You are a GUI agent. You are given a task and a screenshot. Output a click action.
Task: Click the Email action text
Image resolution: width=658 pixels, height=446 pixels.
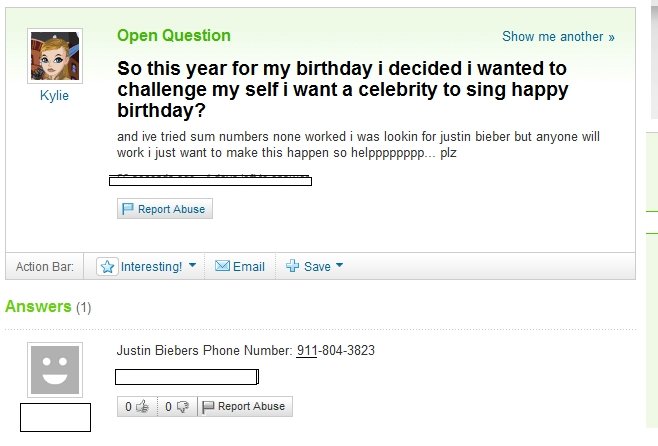pyautogui.click(x=249, y=266)
